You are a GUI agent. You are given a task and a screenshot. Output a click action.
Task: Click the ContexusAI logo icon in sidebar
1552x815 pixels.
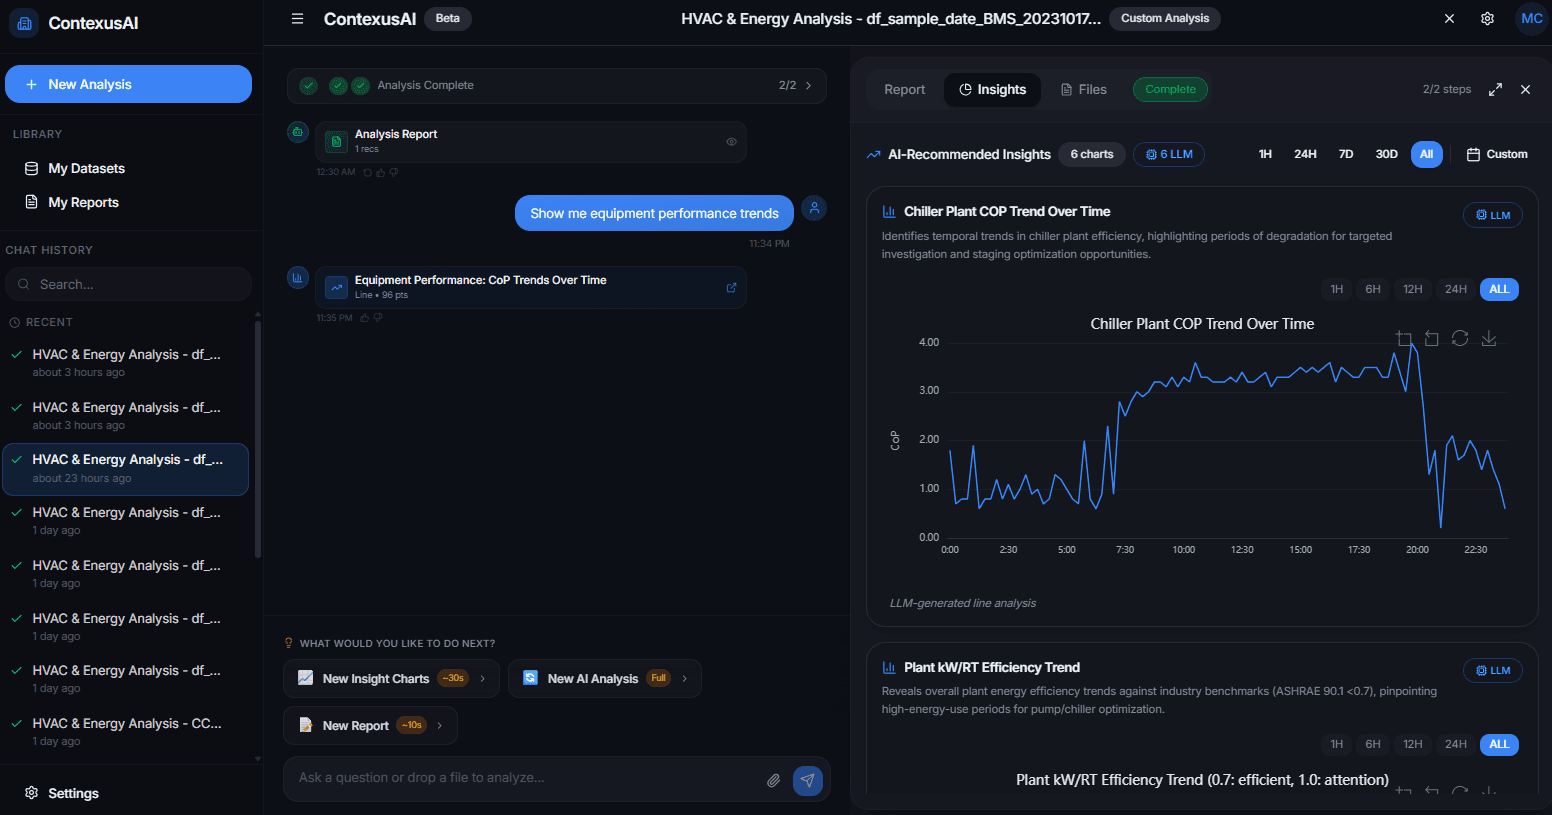(x=25, y=22)
